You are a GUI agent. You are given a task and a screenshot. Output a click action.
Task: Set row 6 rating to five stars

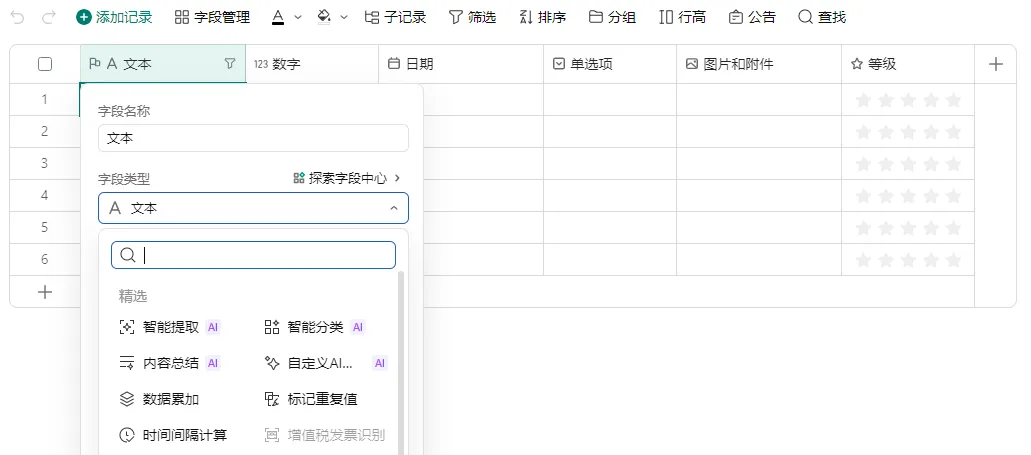(953, 260)
